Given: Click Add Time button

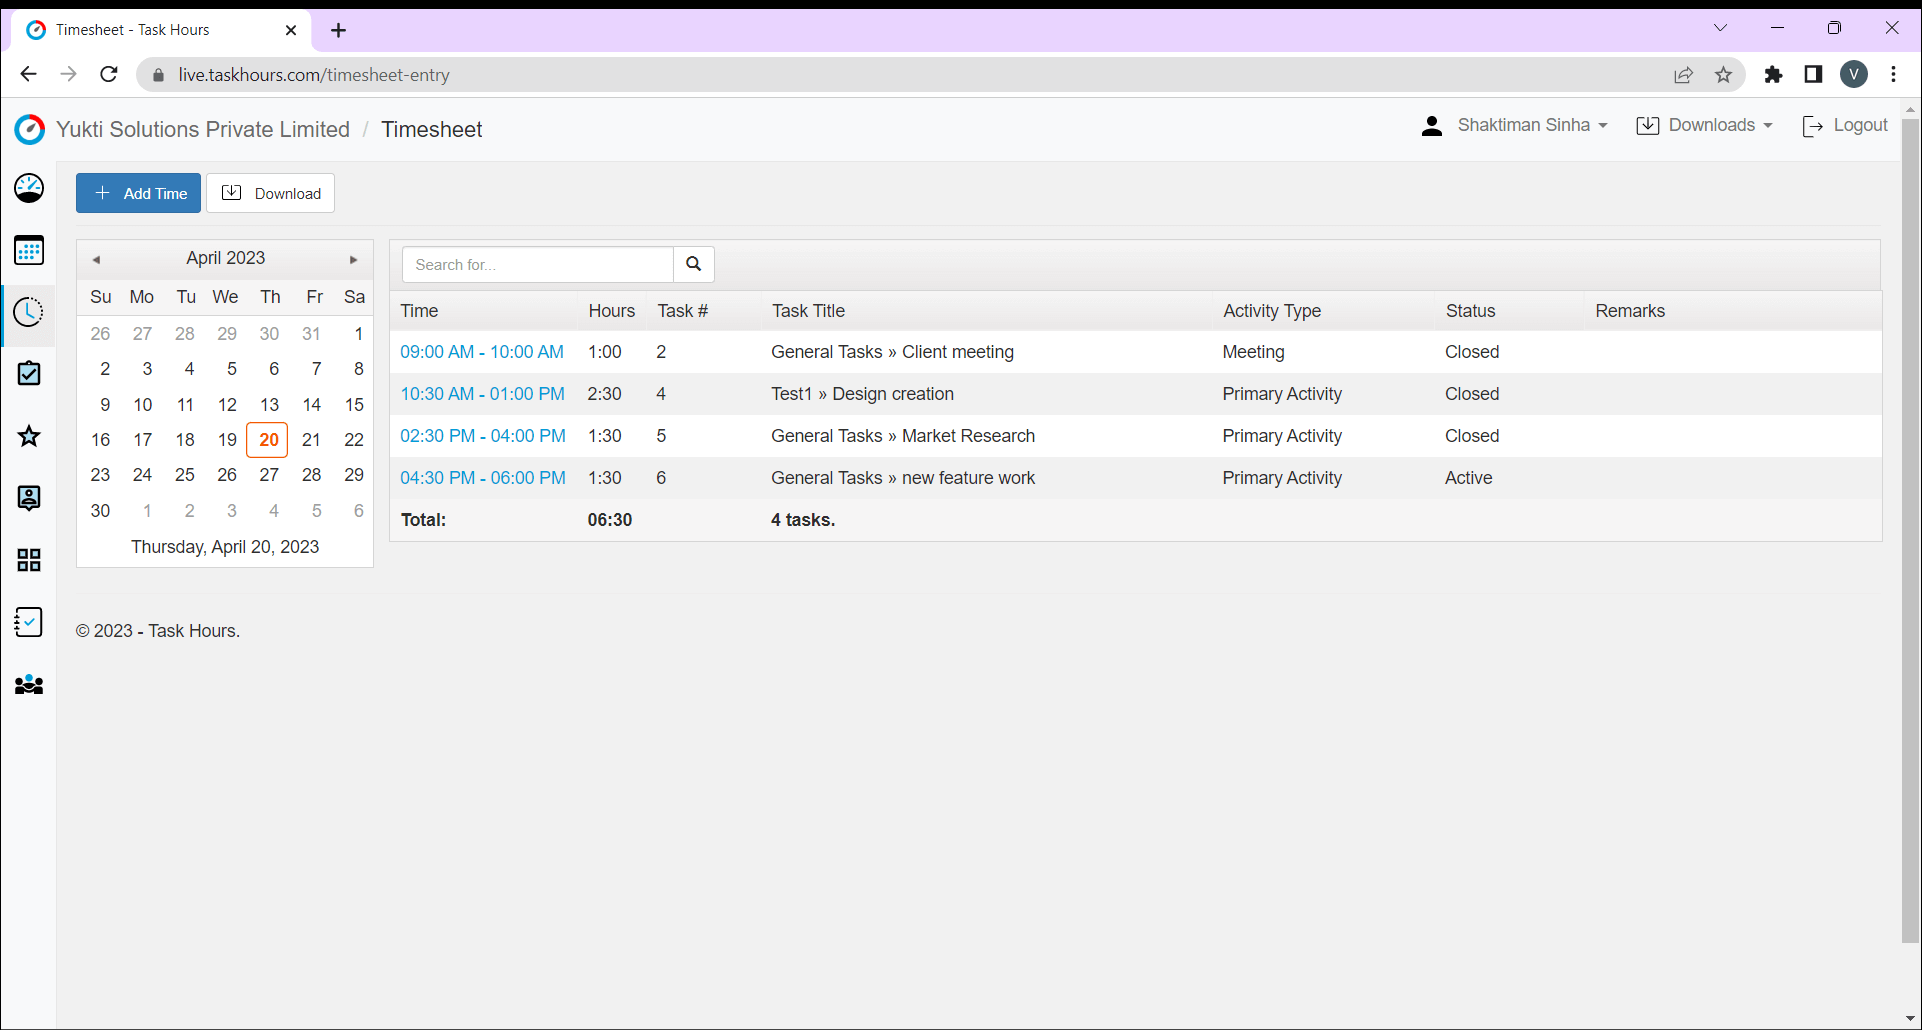Looking at the screenshot, I should [x=138, y=193].
